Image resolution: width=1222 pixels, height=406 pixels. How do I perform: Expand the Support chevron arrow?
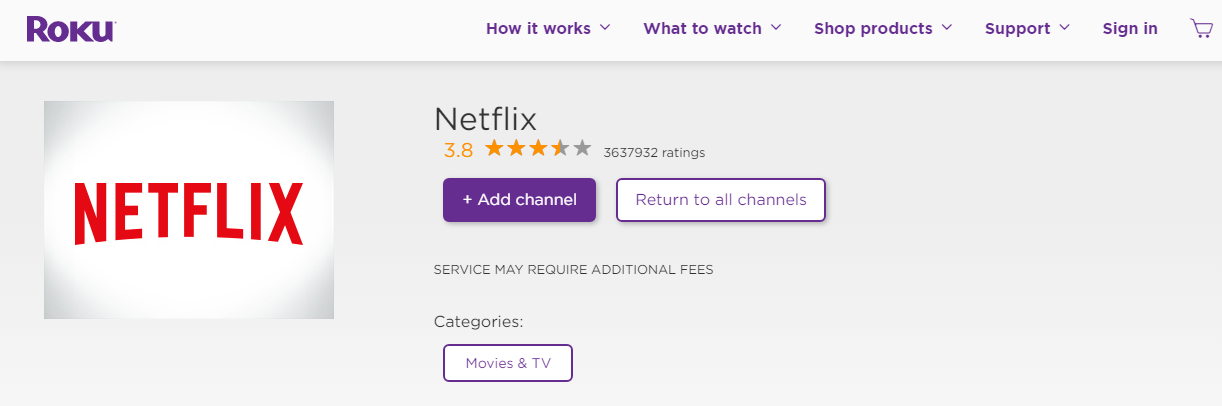1064,28
